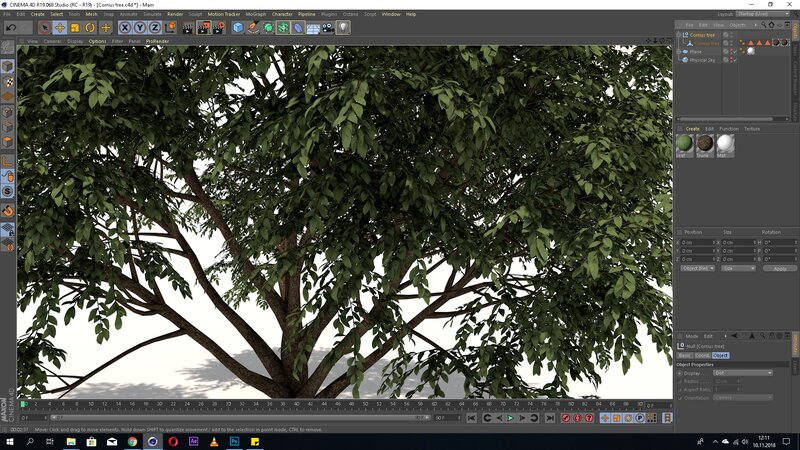Open the Layout dropdown
Viewport: 800px width, 450px height.
pos(760,14)
